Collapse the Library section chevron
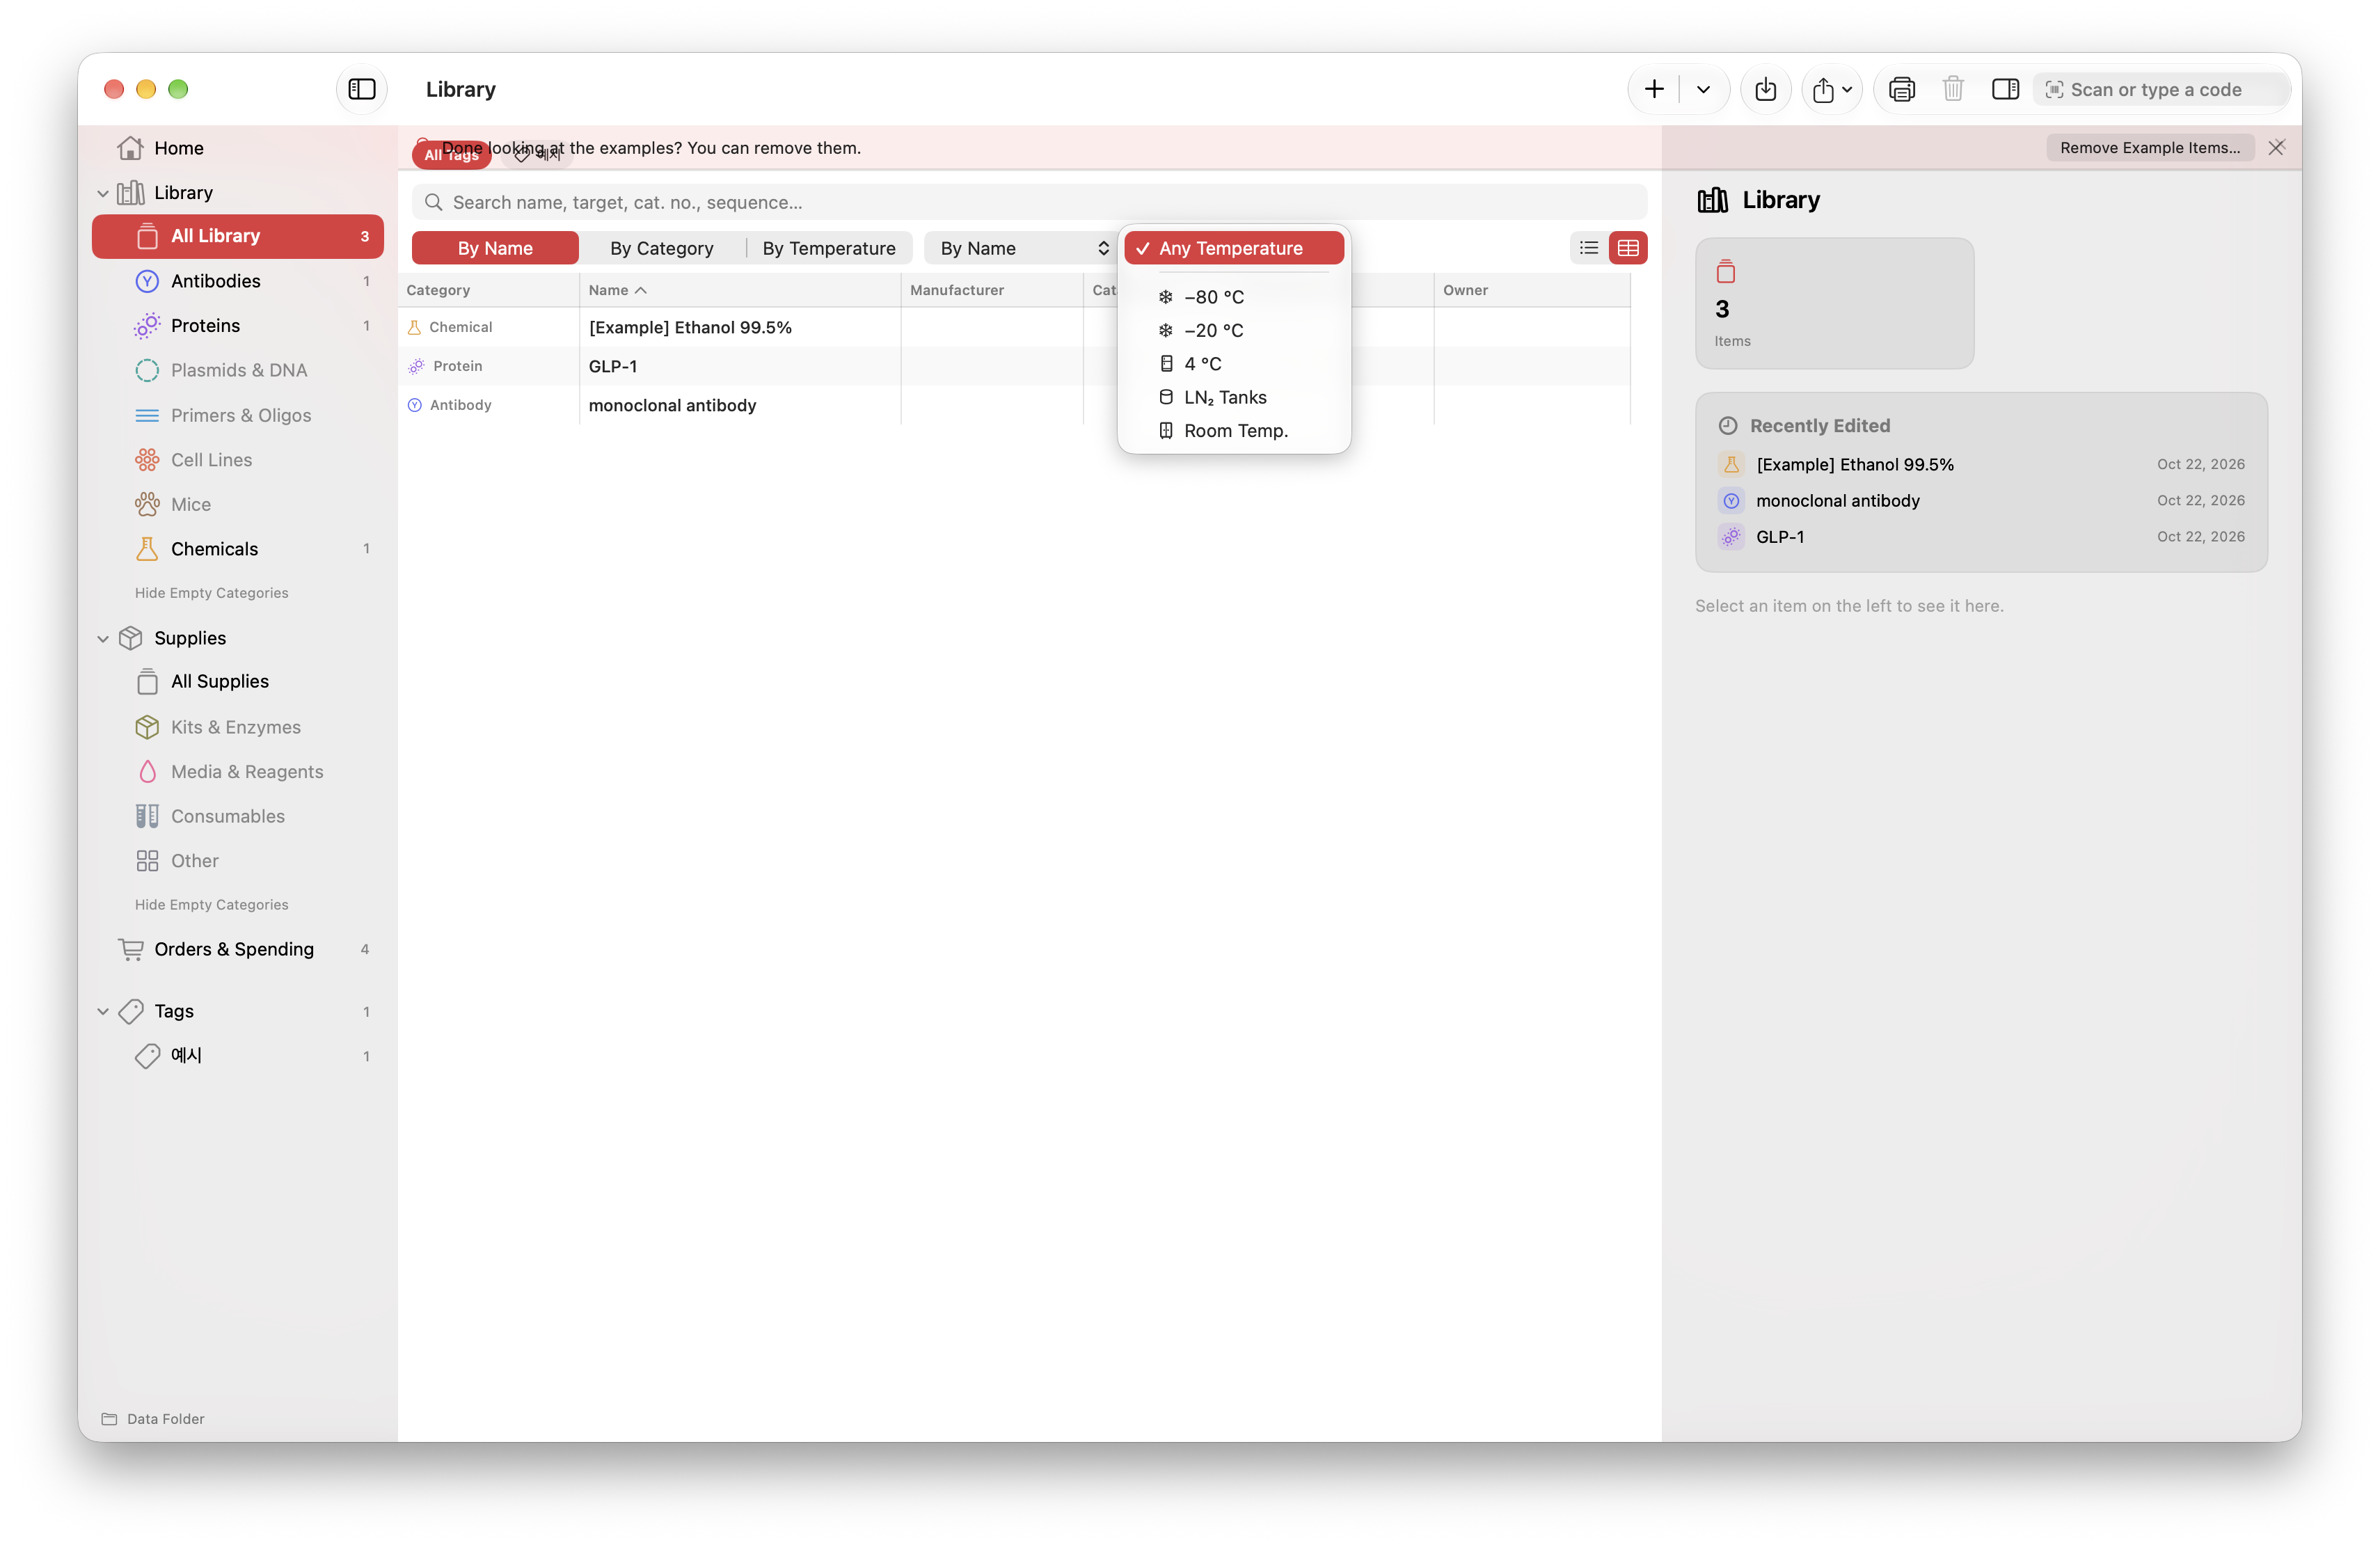2380x1545 pixels. 103,193
